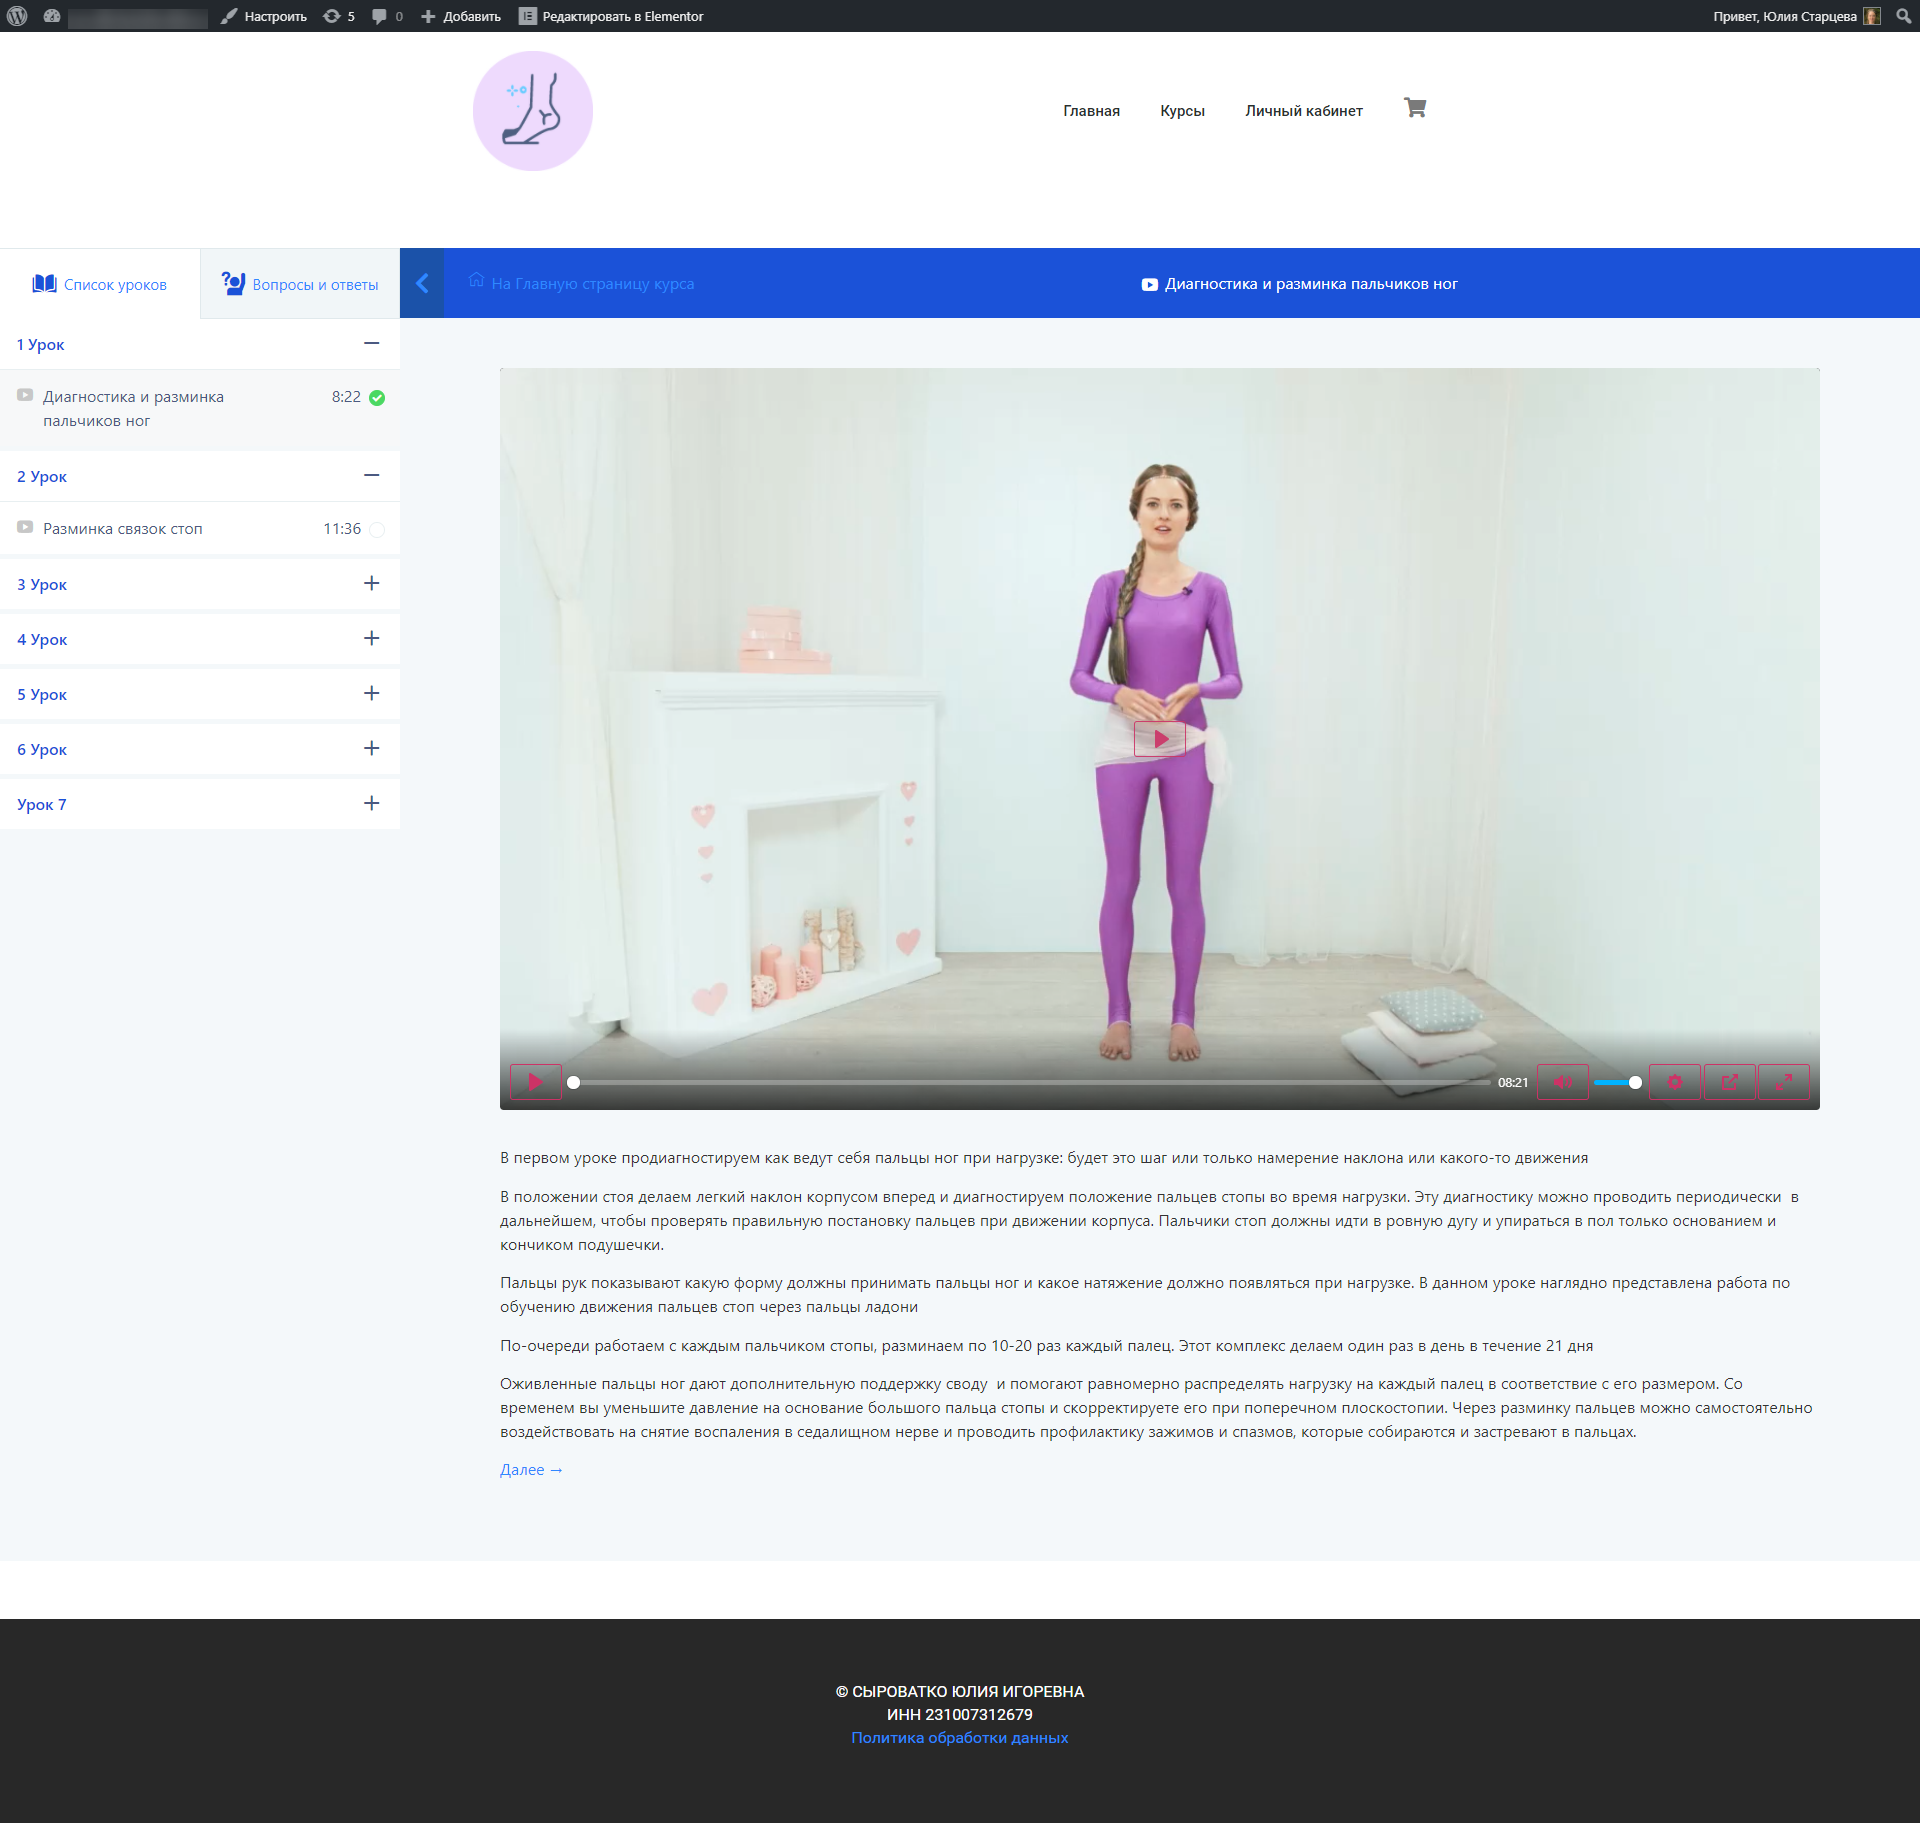Click the foot logo image

pos(532,111)
